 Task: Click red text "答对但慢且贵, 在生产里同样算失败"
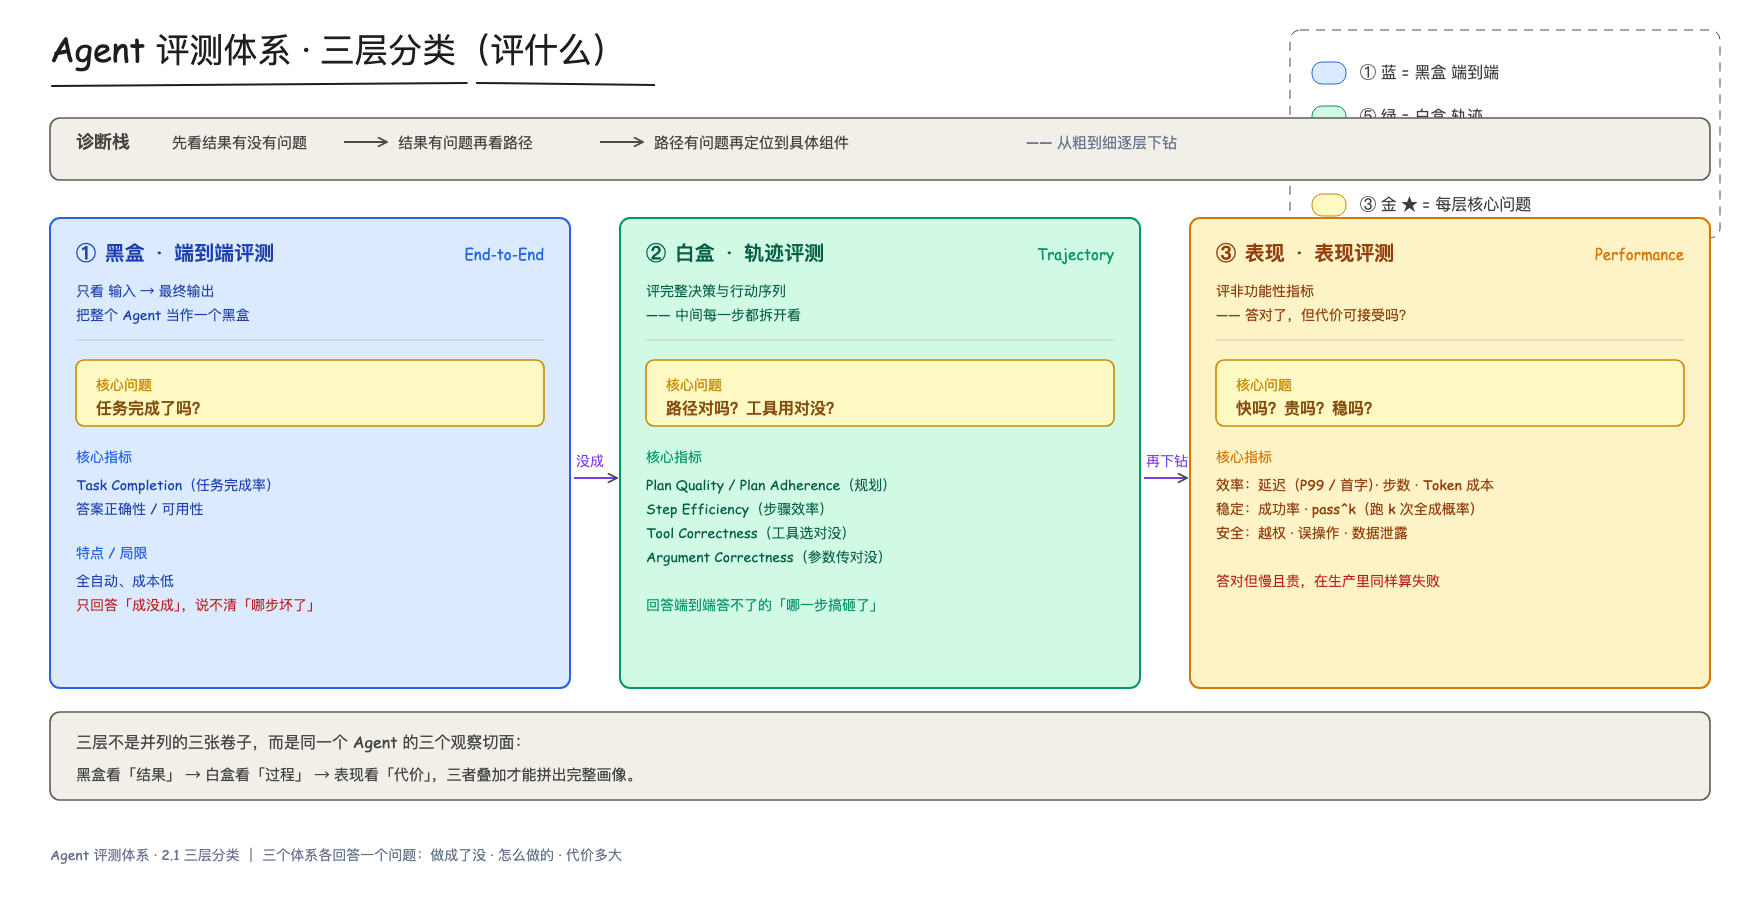pos(1328,581)
